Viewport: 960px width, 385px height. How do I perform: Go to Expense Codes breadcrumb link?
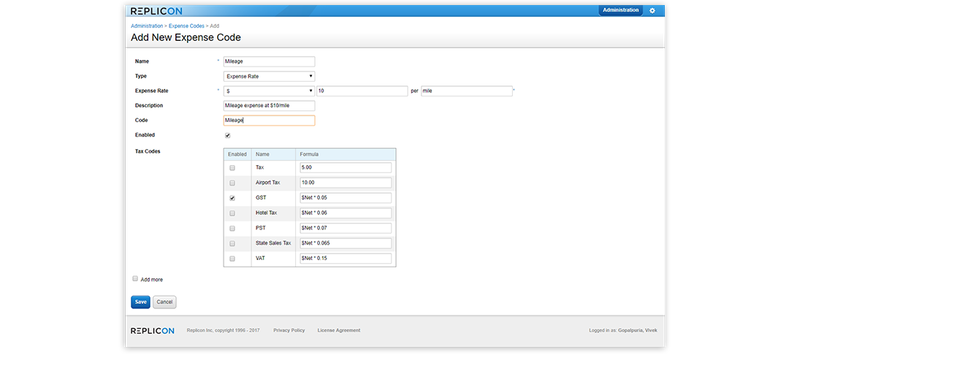click(x=187, y=26)
